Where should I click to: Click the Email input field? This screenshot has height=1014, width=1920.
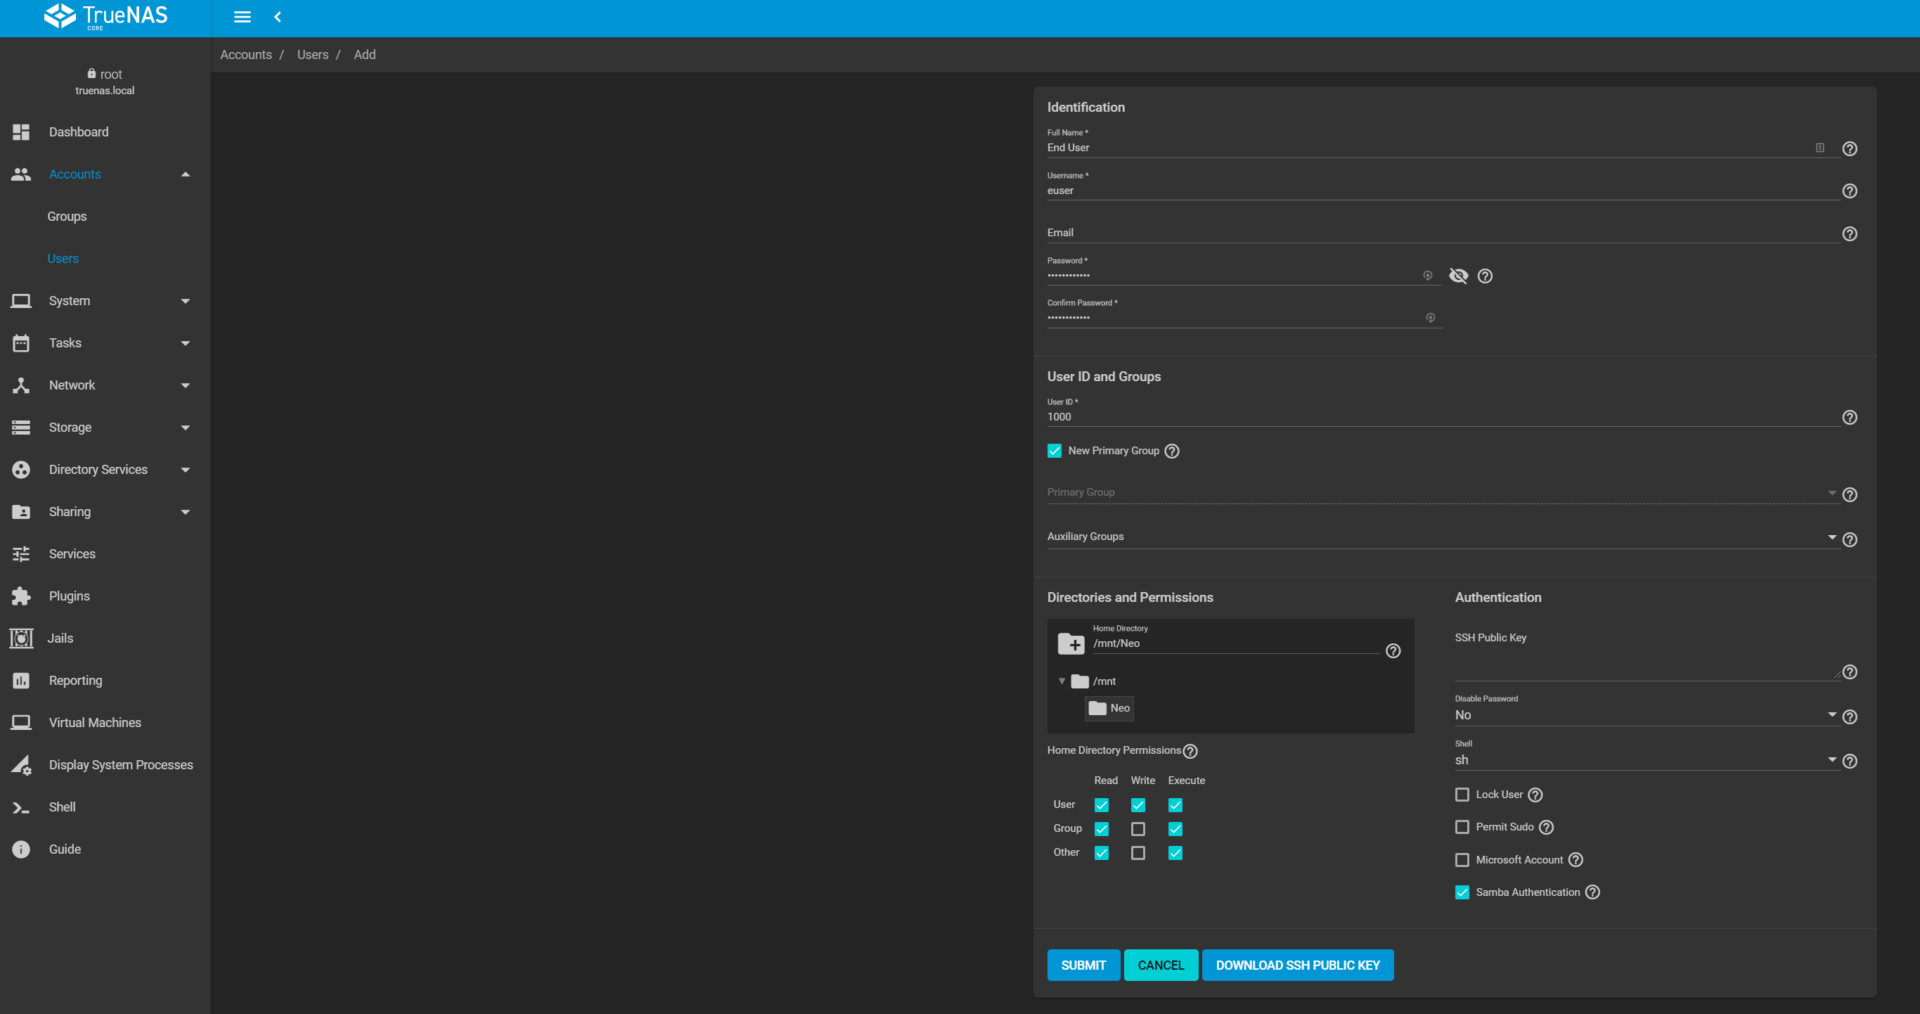(x=1442, y=233)
